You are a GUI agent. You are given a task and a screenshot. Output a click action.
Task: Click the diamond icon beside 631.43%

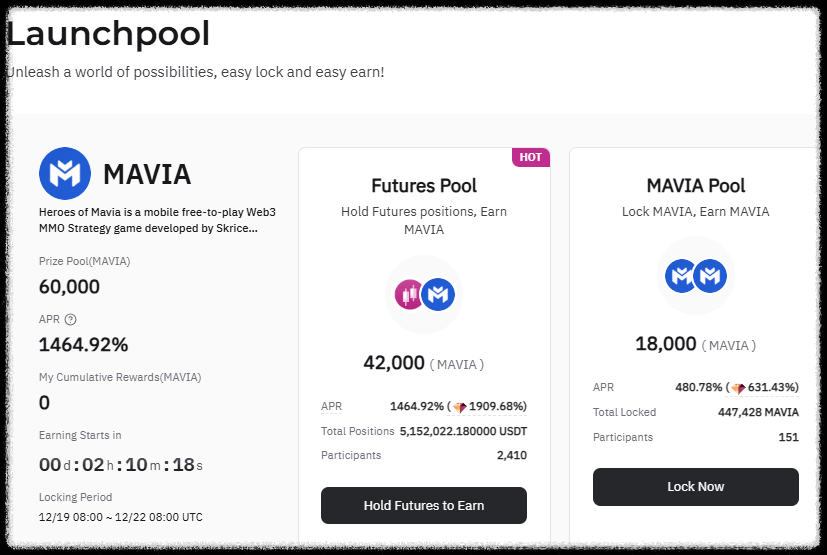tap(738, 388)
